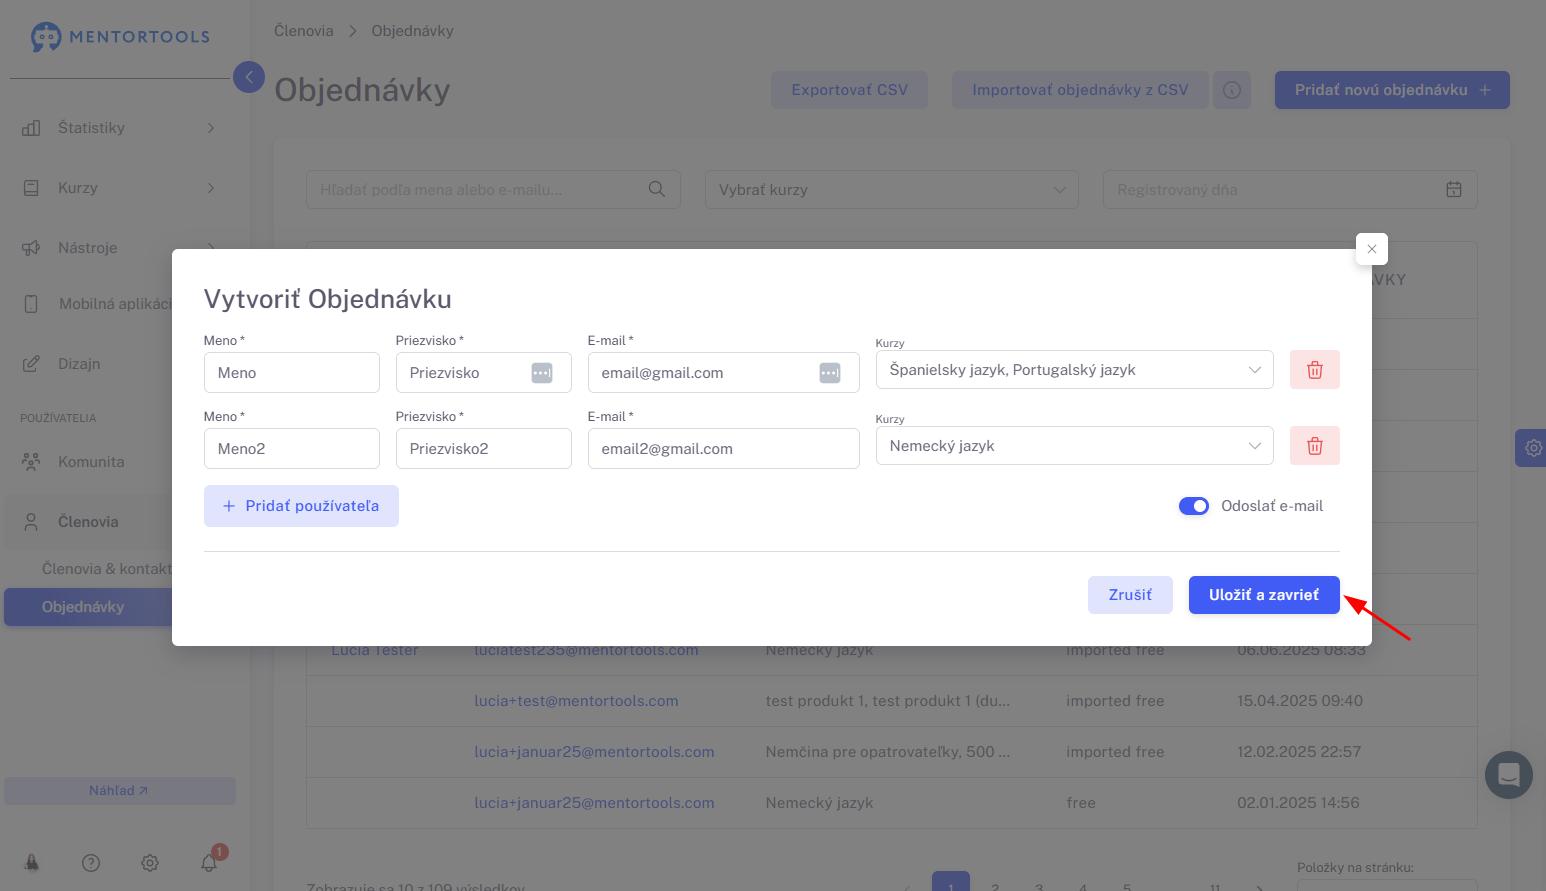
Task: Expand the Vybrať kurzy filter dropdown
Action: pyautogui.click(x=891, y=190)
